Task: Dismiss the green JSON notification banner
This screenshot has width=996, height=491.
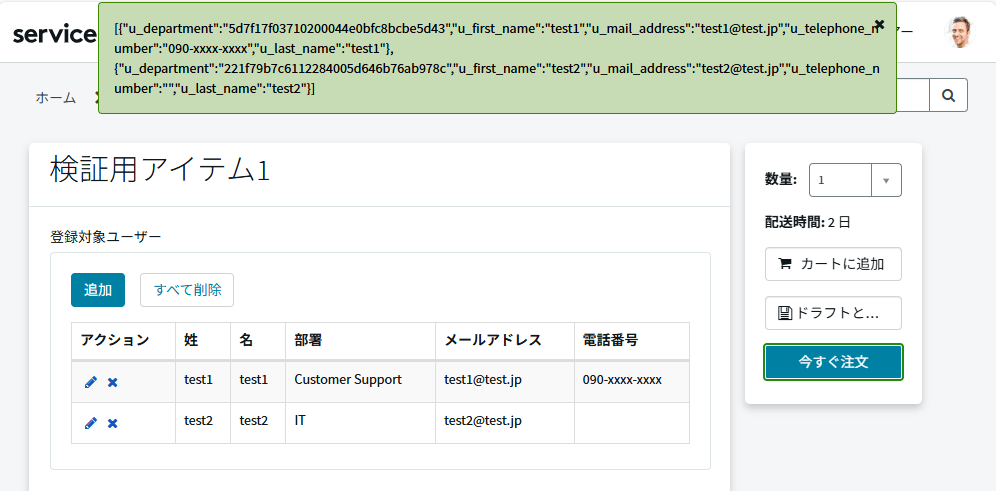Action: 879,24
